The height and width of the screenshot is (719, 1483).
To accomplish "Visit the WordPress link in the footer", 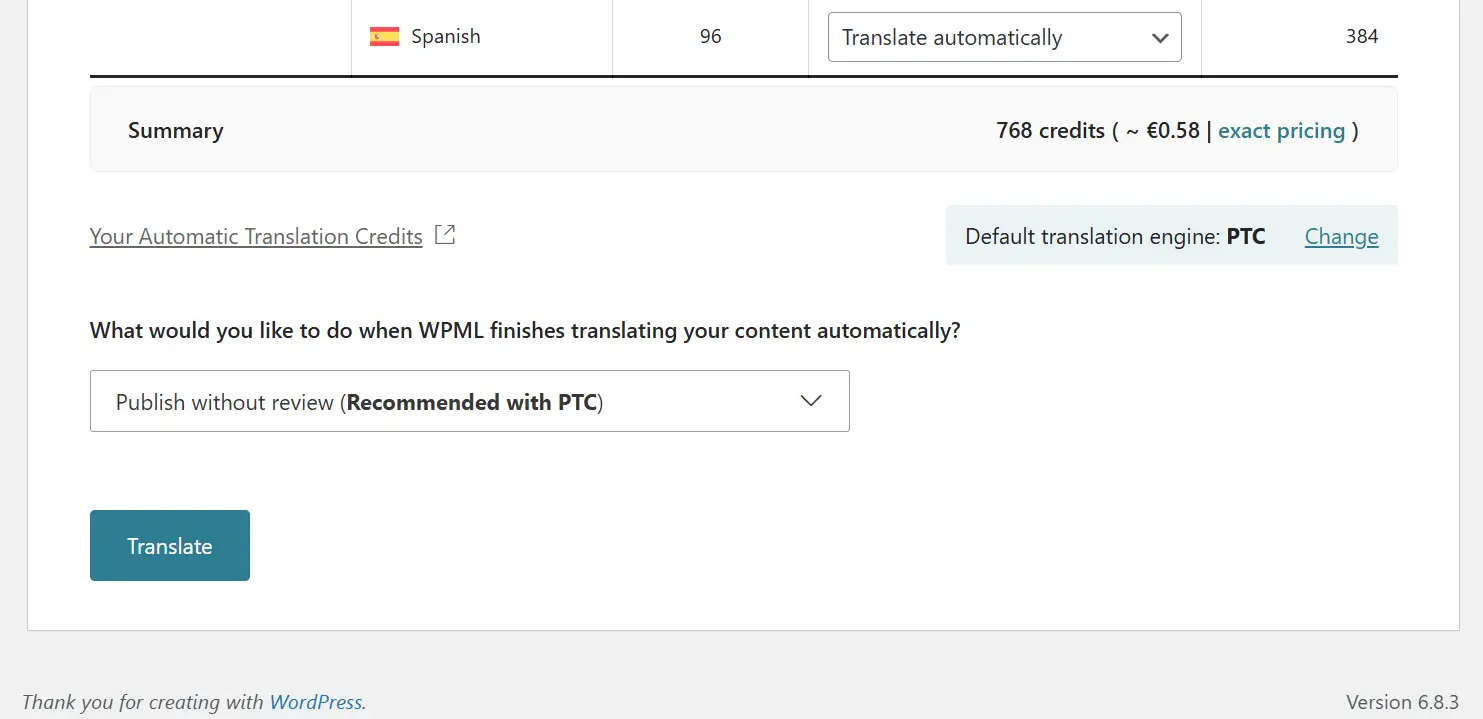I will click(315, 701).
